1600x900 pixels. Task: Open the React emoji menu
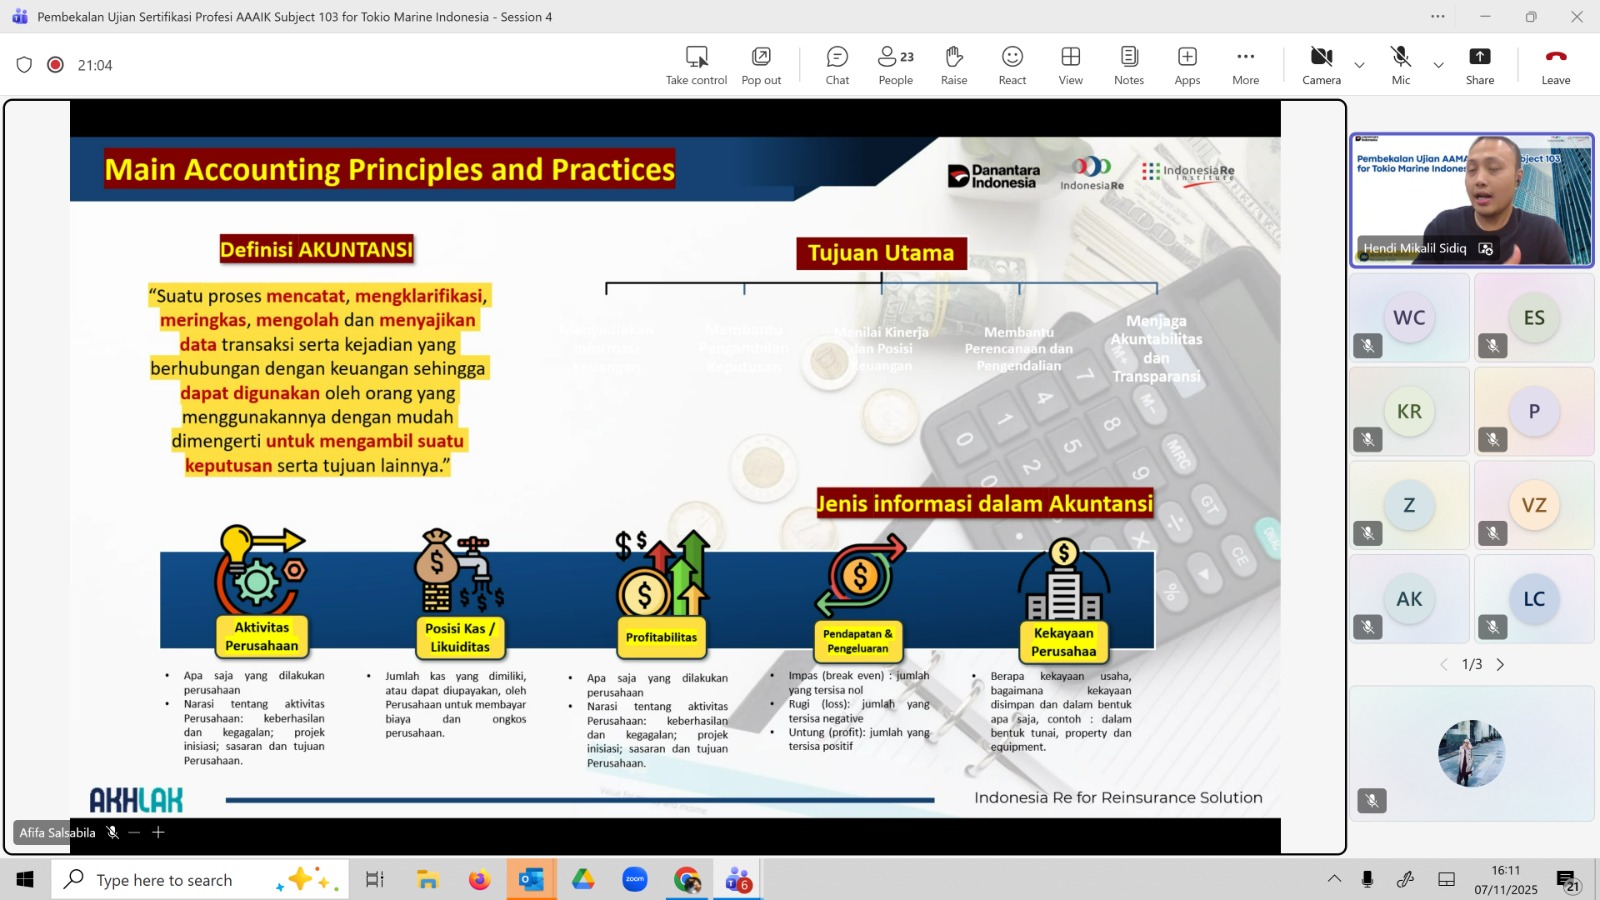(x=1012, y=65)
